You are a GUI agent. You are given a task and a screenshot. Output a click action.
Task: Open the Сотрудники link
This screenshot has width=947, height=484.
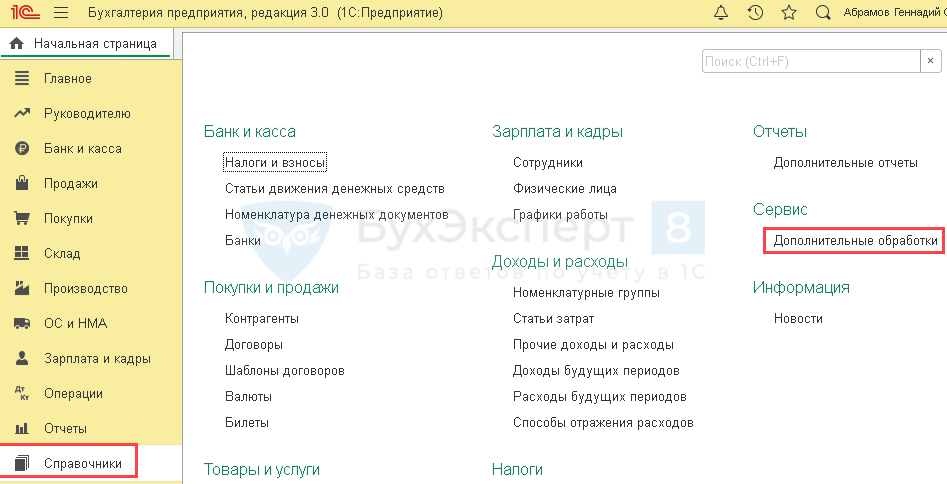547,162
